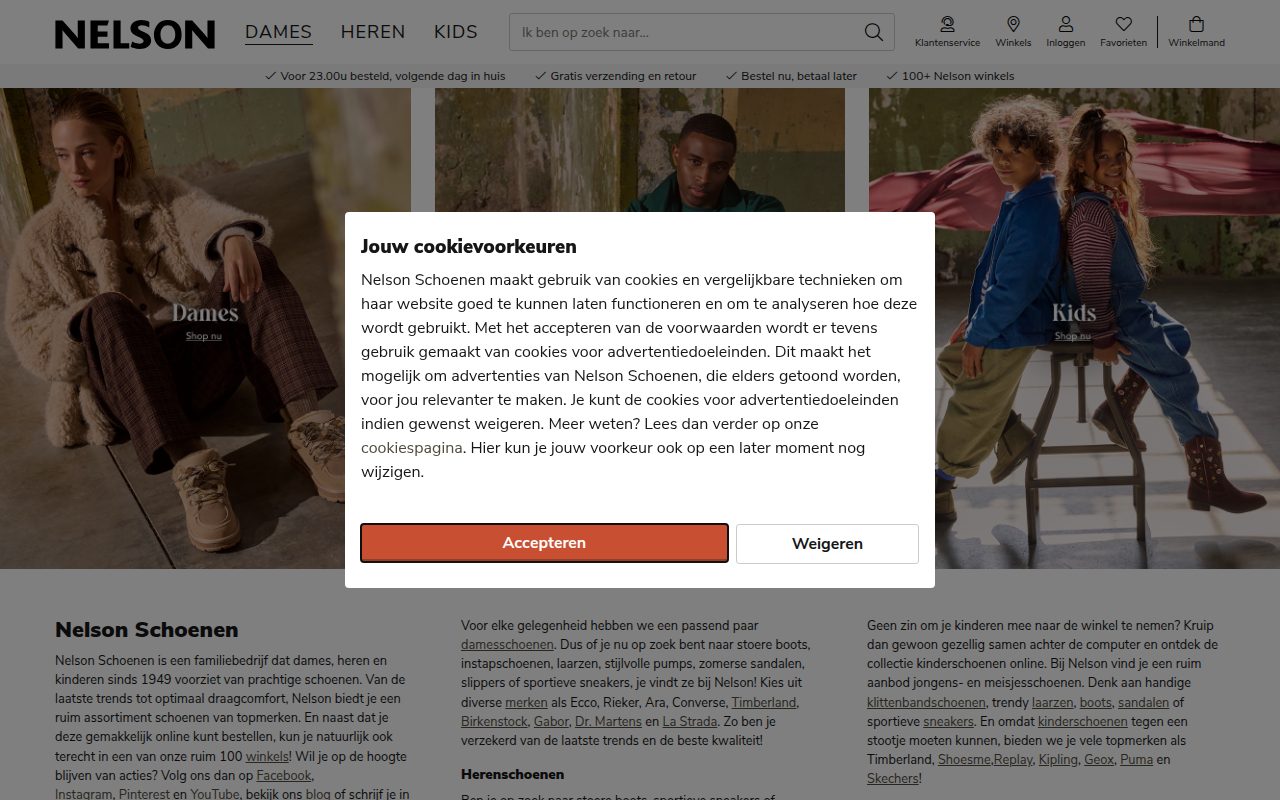
Task: Open the Kids category banner
Action: (1074, 328)
